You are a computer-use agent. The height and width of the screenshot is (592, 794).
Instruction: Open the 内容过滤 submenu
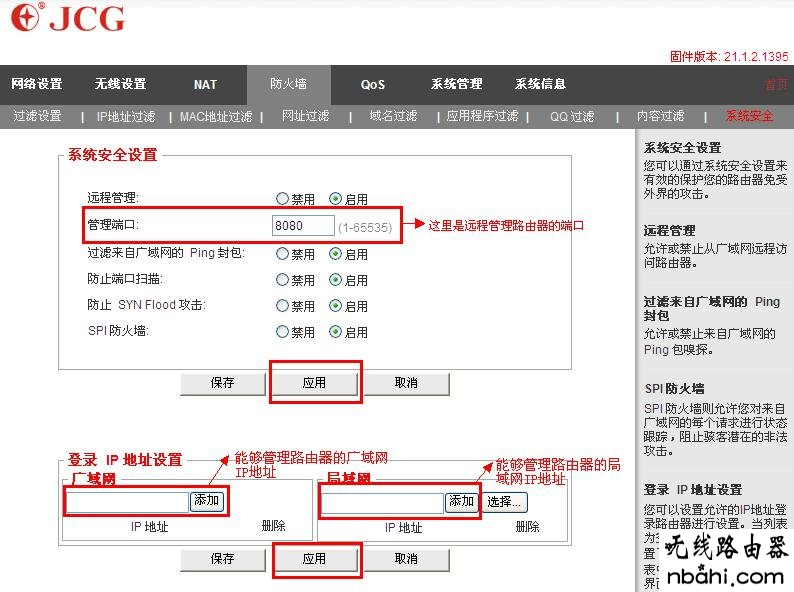(x=661, y=116)
